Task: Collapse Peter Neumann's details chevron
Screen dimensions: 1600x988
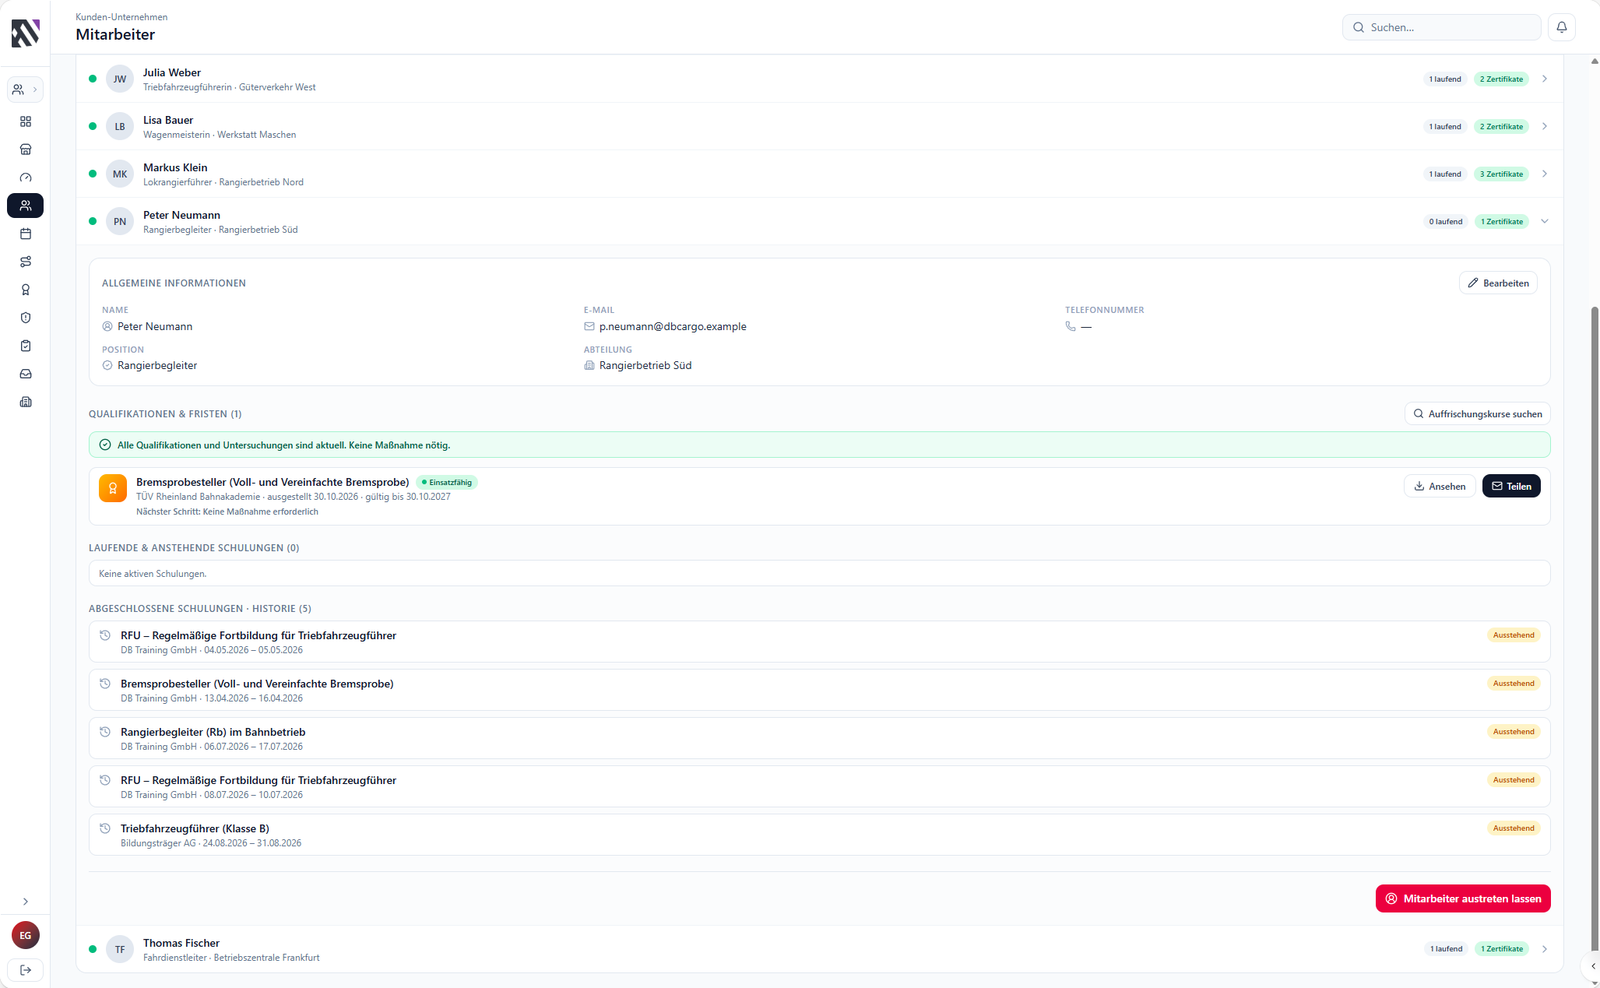Action: tap(1544, 221)
